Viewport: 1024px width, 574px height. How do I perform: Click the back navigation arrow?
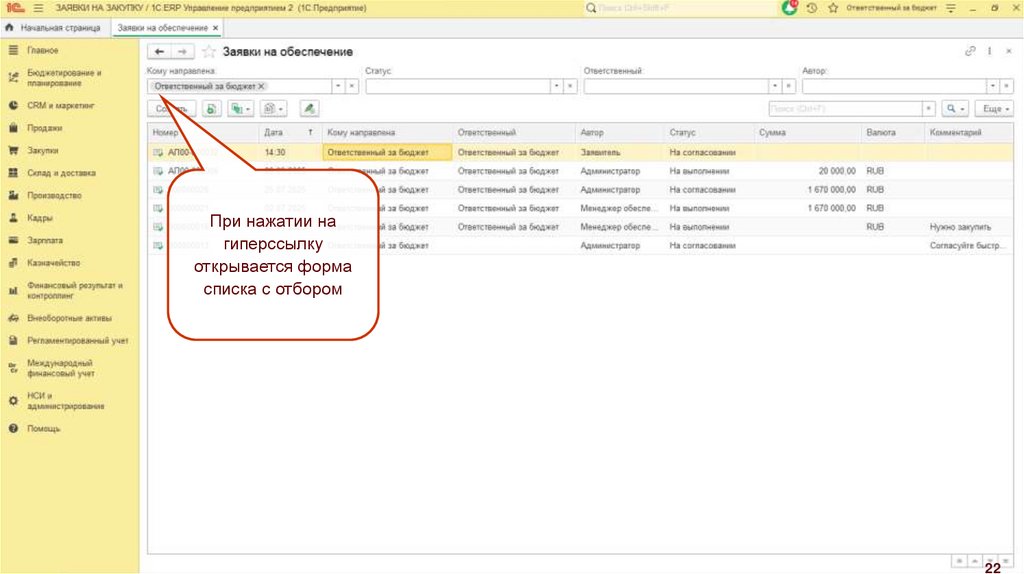point(160,52)
